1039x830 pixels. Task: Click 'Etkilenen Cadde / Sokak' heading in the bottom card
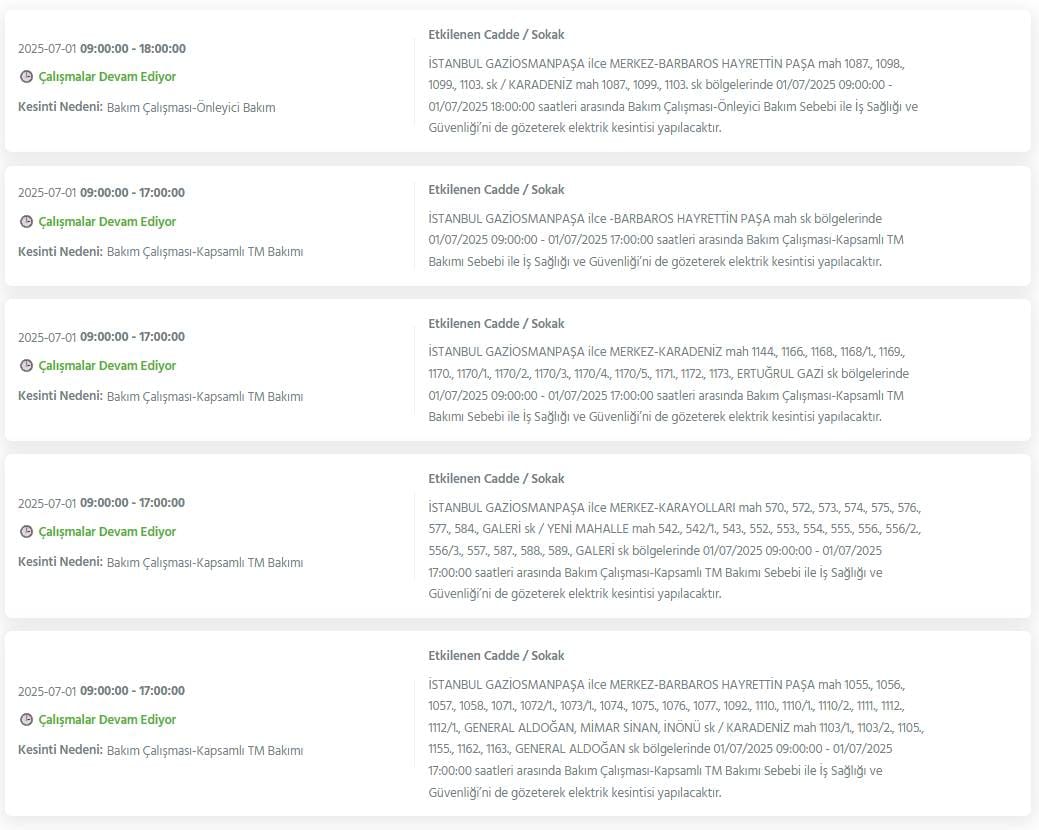coord(496,656)
